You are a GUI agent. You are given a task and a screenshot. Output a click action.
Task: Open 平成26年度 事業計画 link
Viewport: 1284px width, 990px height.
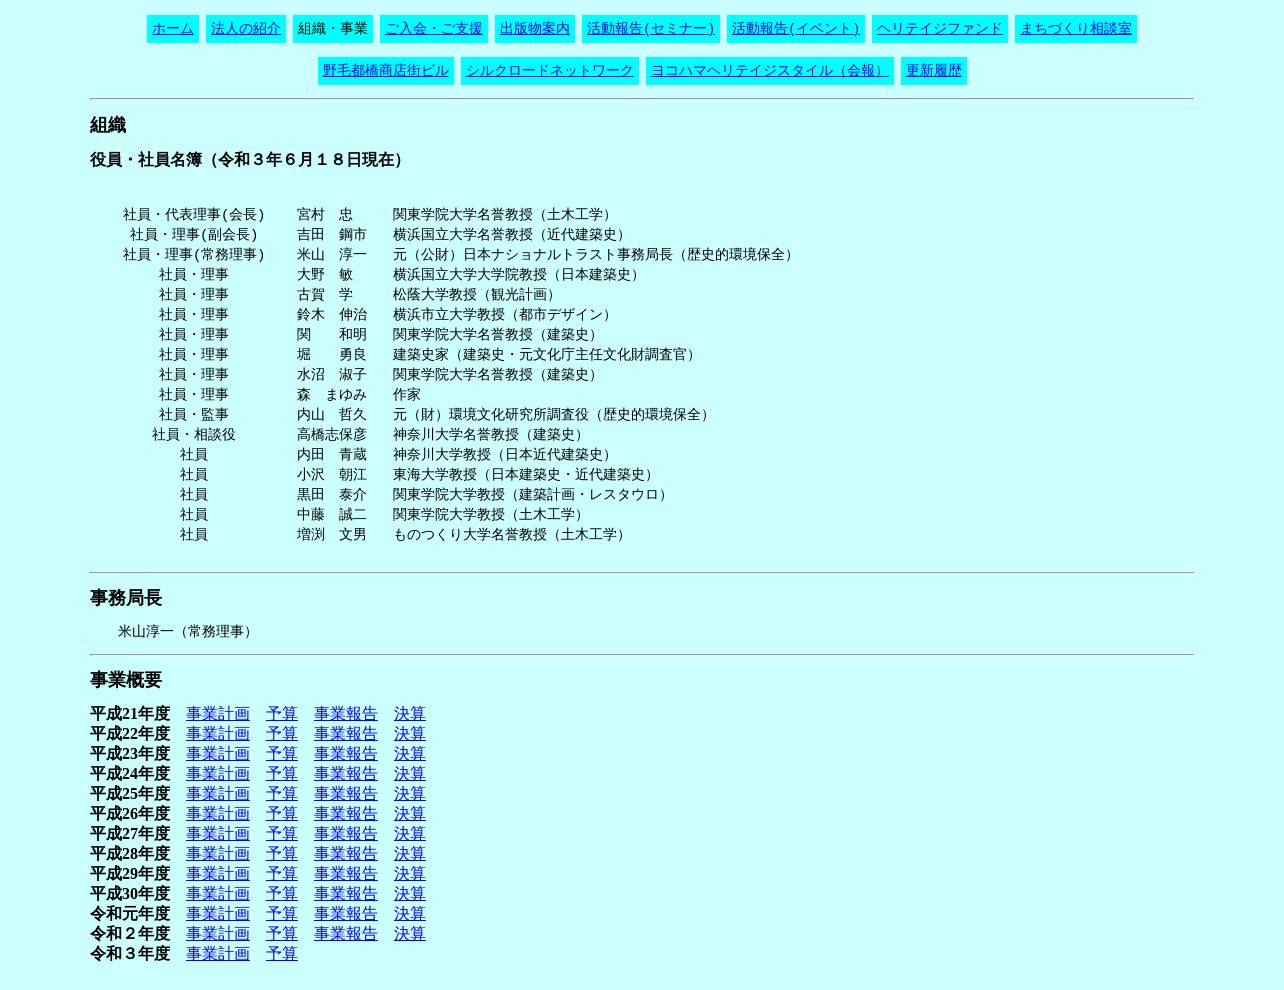pos(218,814)
